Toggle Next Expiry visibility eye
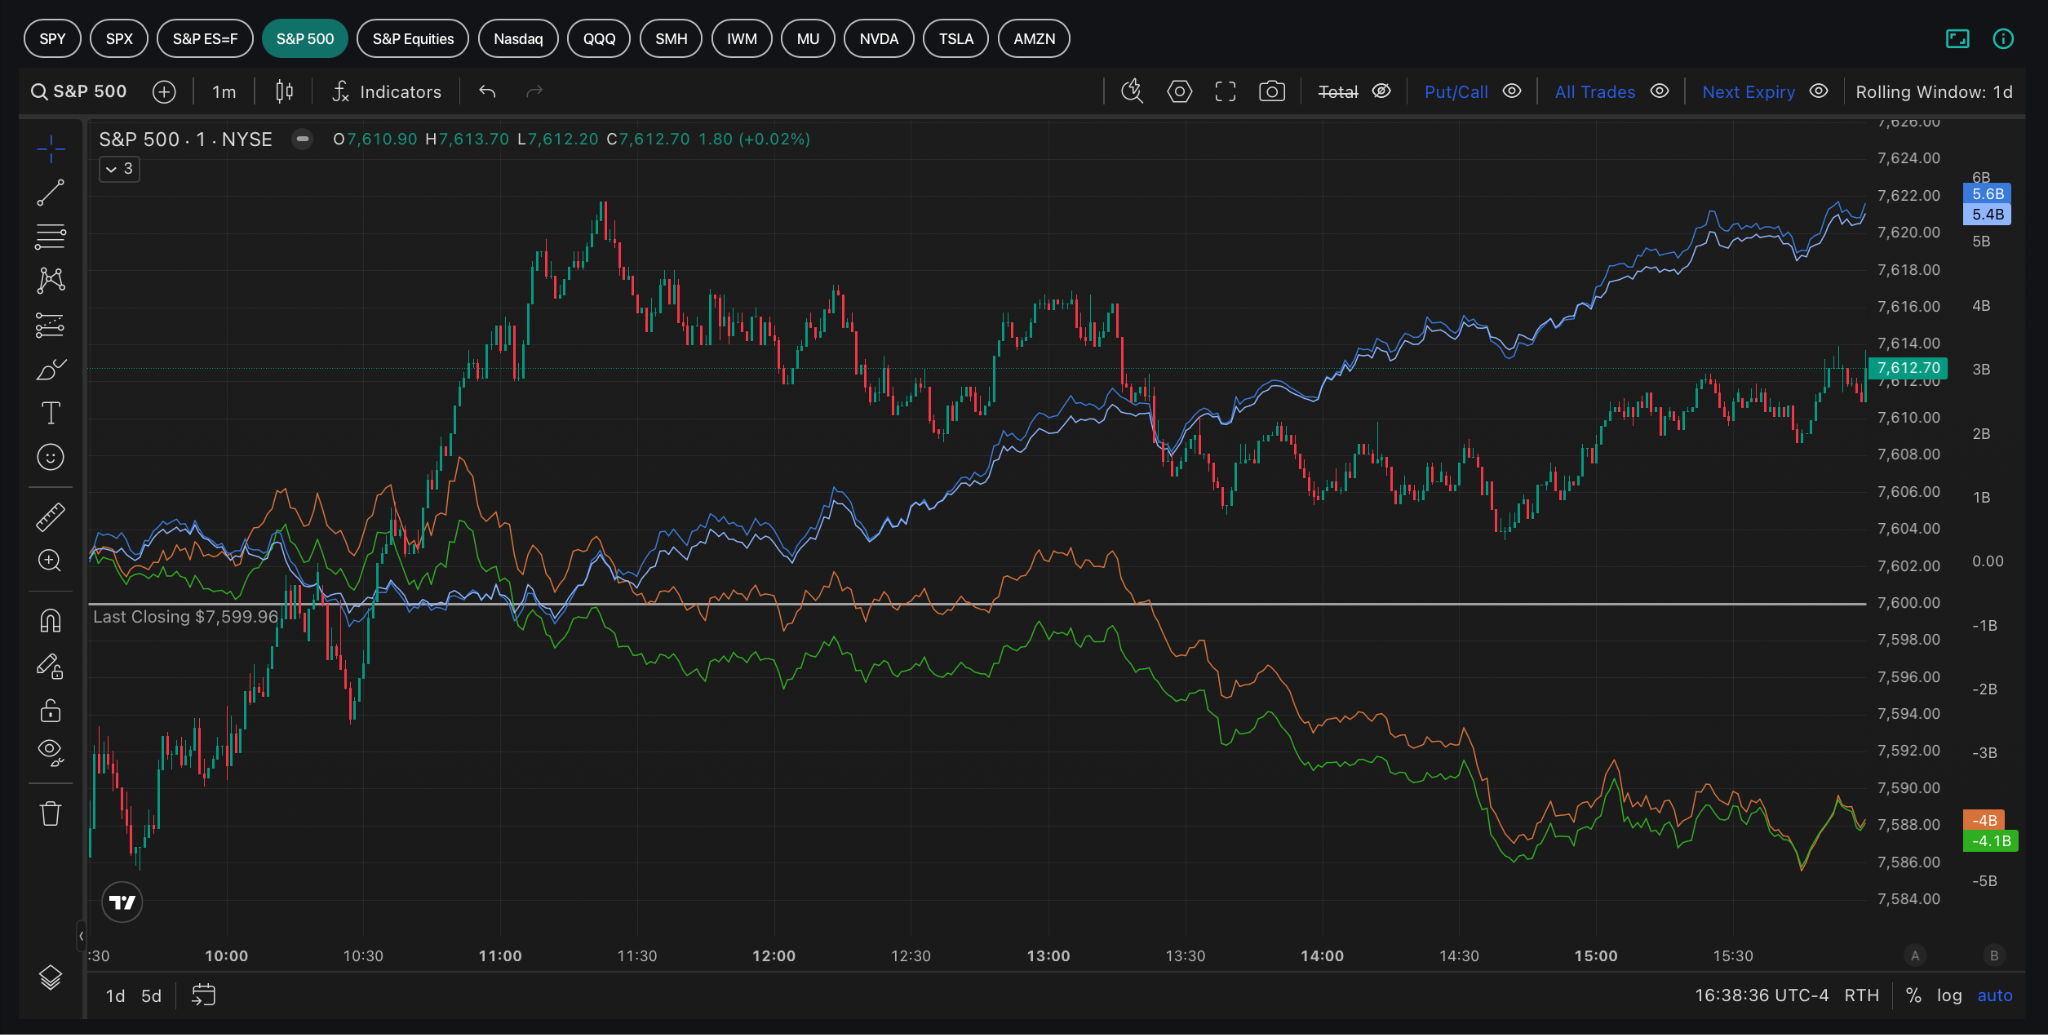The image size is (2048, 1035). (x=1819, y=91)
